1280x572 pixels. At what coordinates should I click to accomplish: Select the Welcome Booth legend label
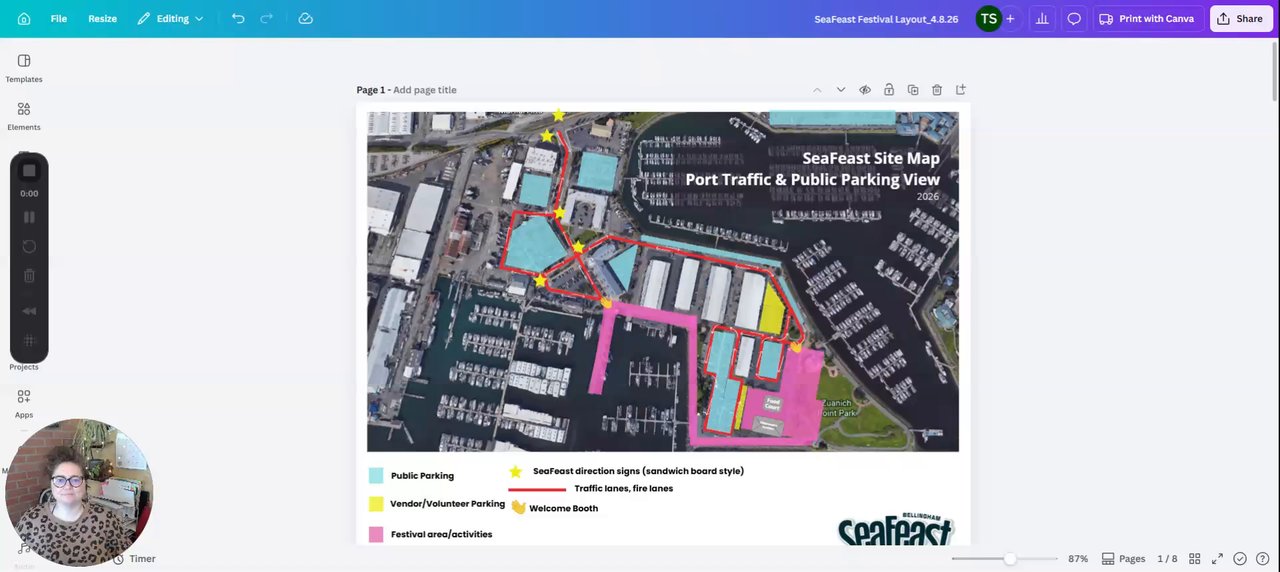tap(563, 508)
